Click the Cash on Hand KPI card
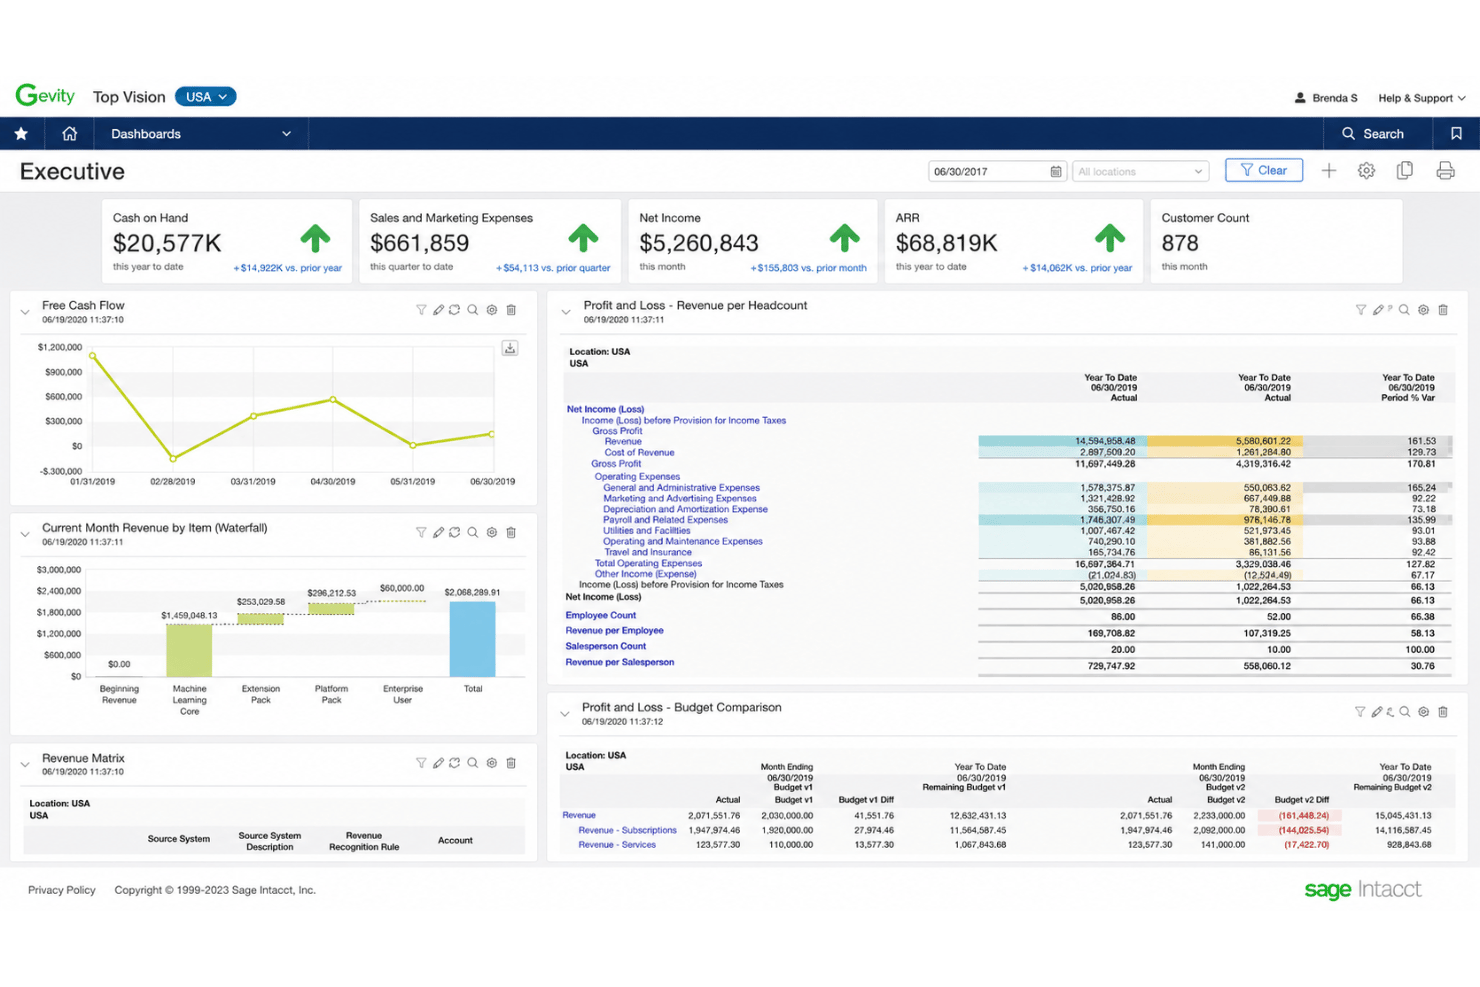 [x=227, y=241]
